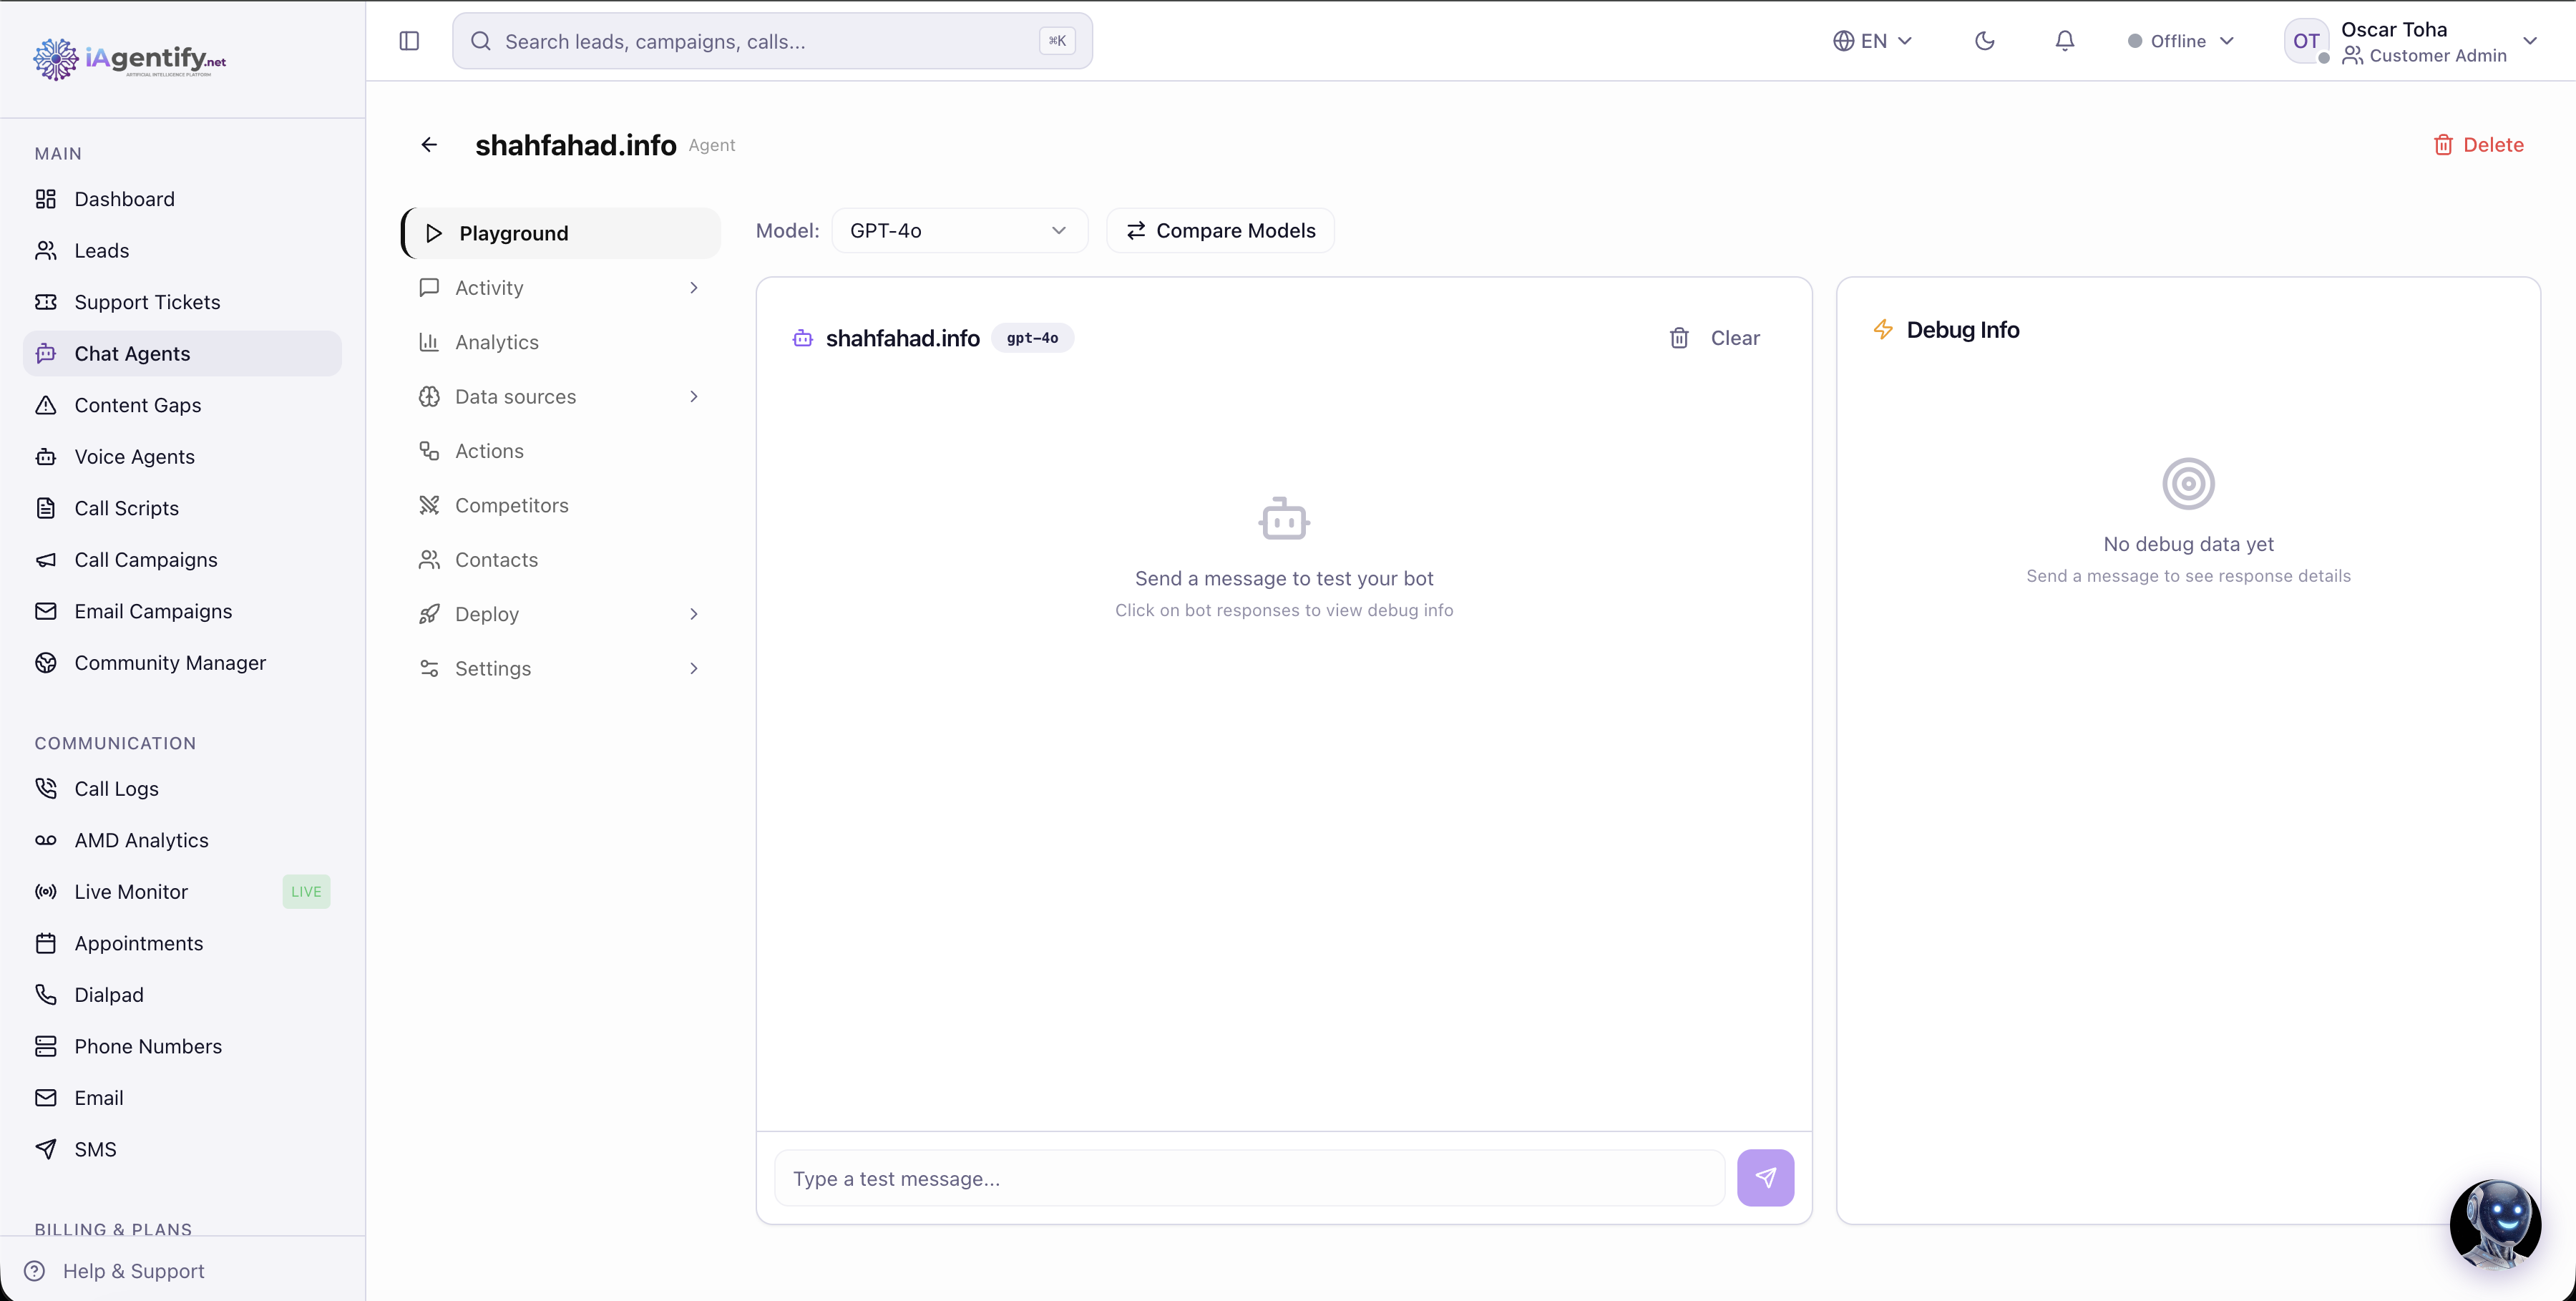Click the Phone Numbers server icon
Screen dimensions: 2576x1301
(46, 1046)
